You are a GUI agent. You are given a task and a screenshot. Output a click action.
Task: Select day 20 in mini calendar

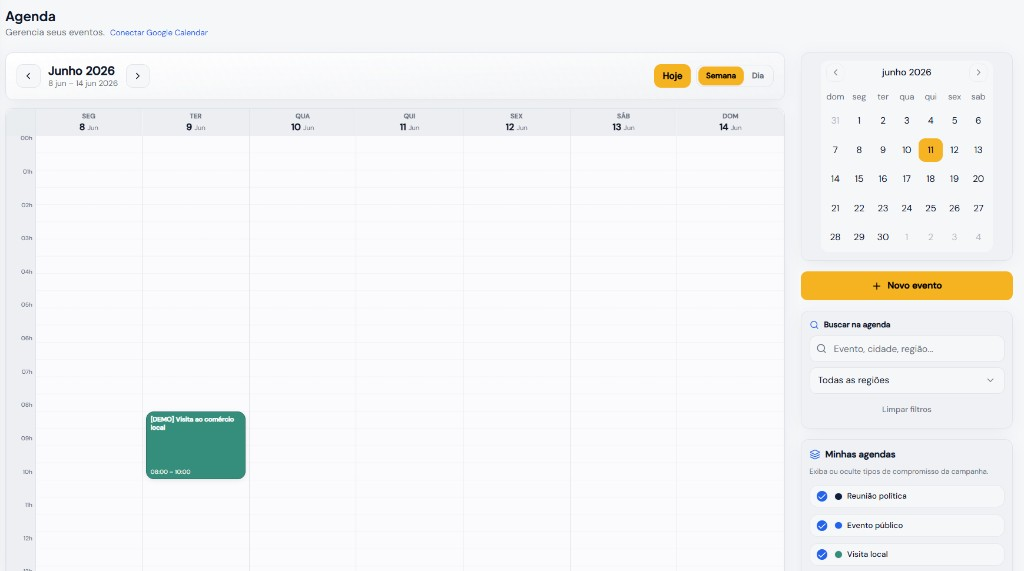click(978, 179)
